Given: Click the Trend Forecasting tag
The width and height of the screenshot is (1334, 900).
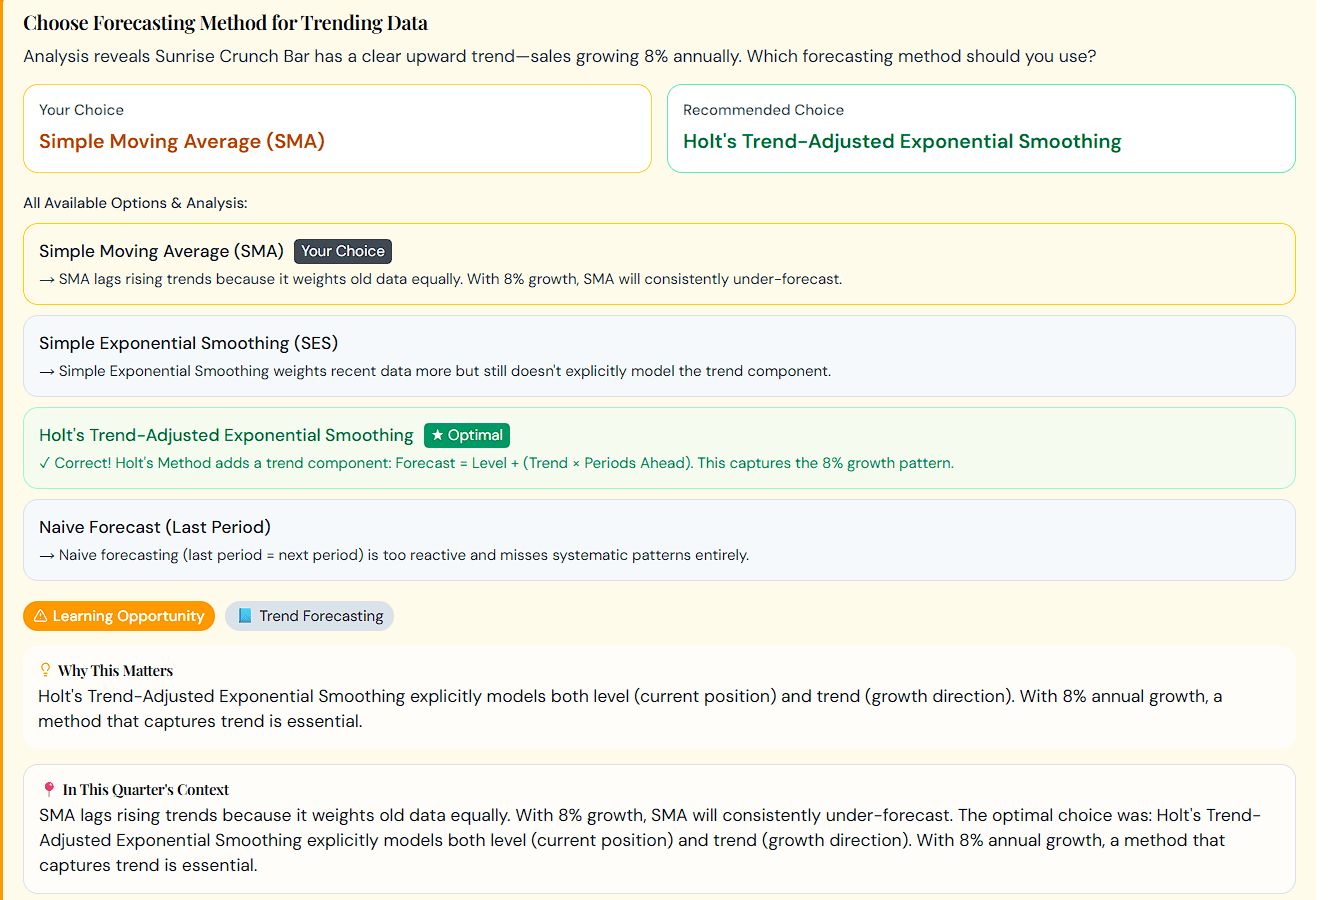Looking at the screenshot, I should point(310,616).
